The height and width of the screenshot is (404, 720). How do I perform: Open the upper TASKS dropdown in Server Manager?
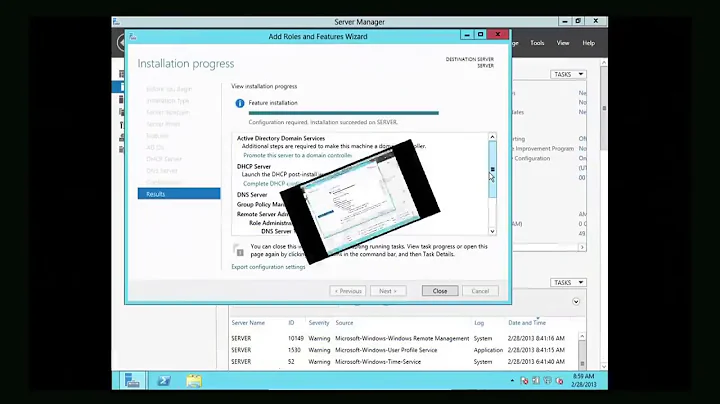[568, 74]
